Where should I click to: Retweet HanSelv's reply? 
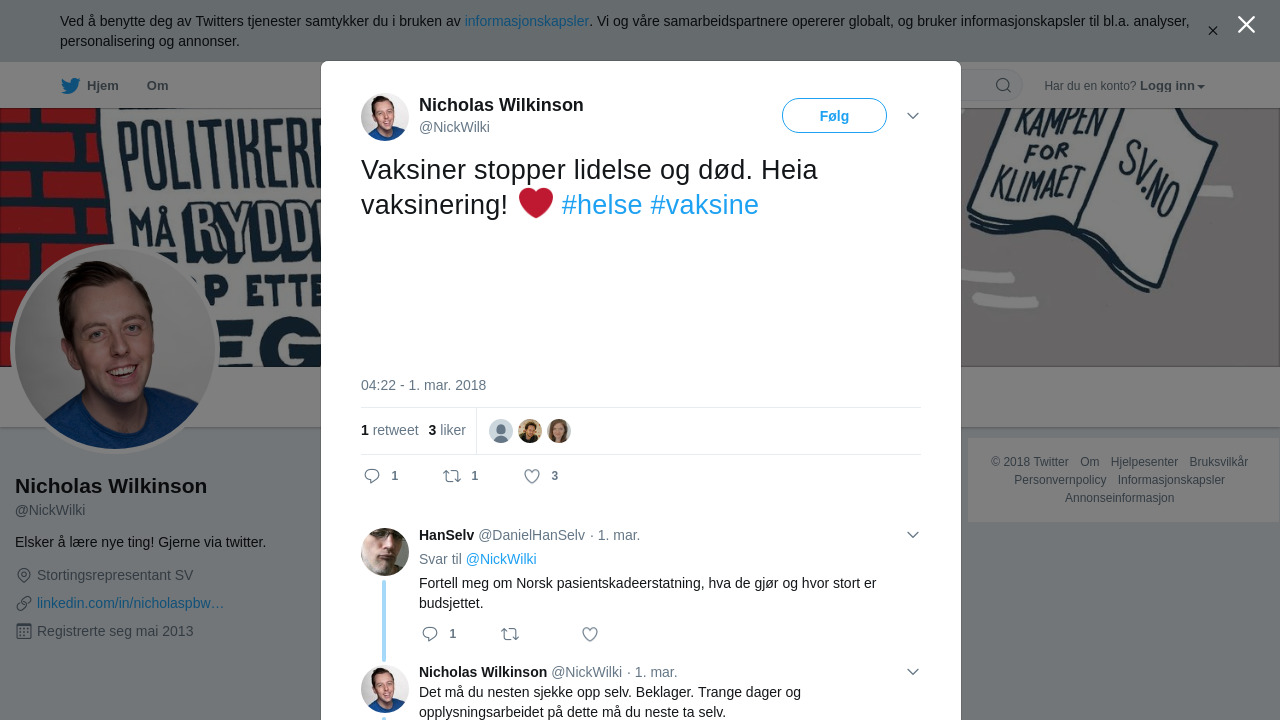(x=510, y=634)
